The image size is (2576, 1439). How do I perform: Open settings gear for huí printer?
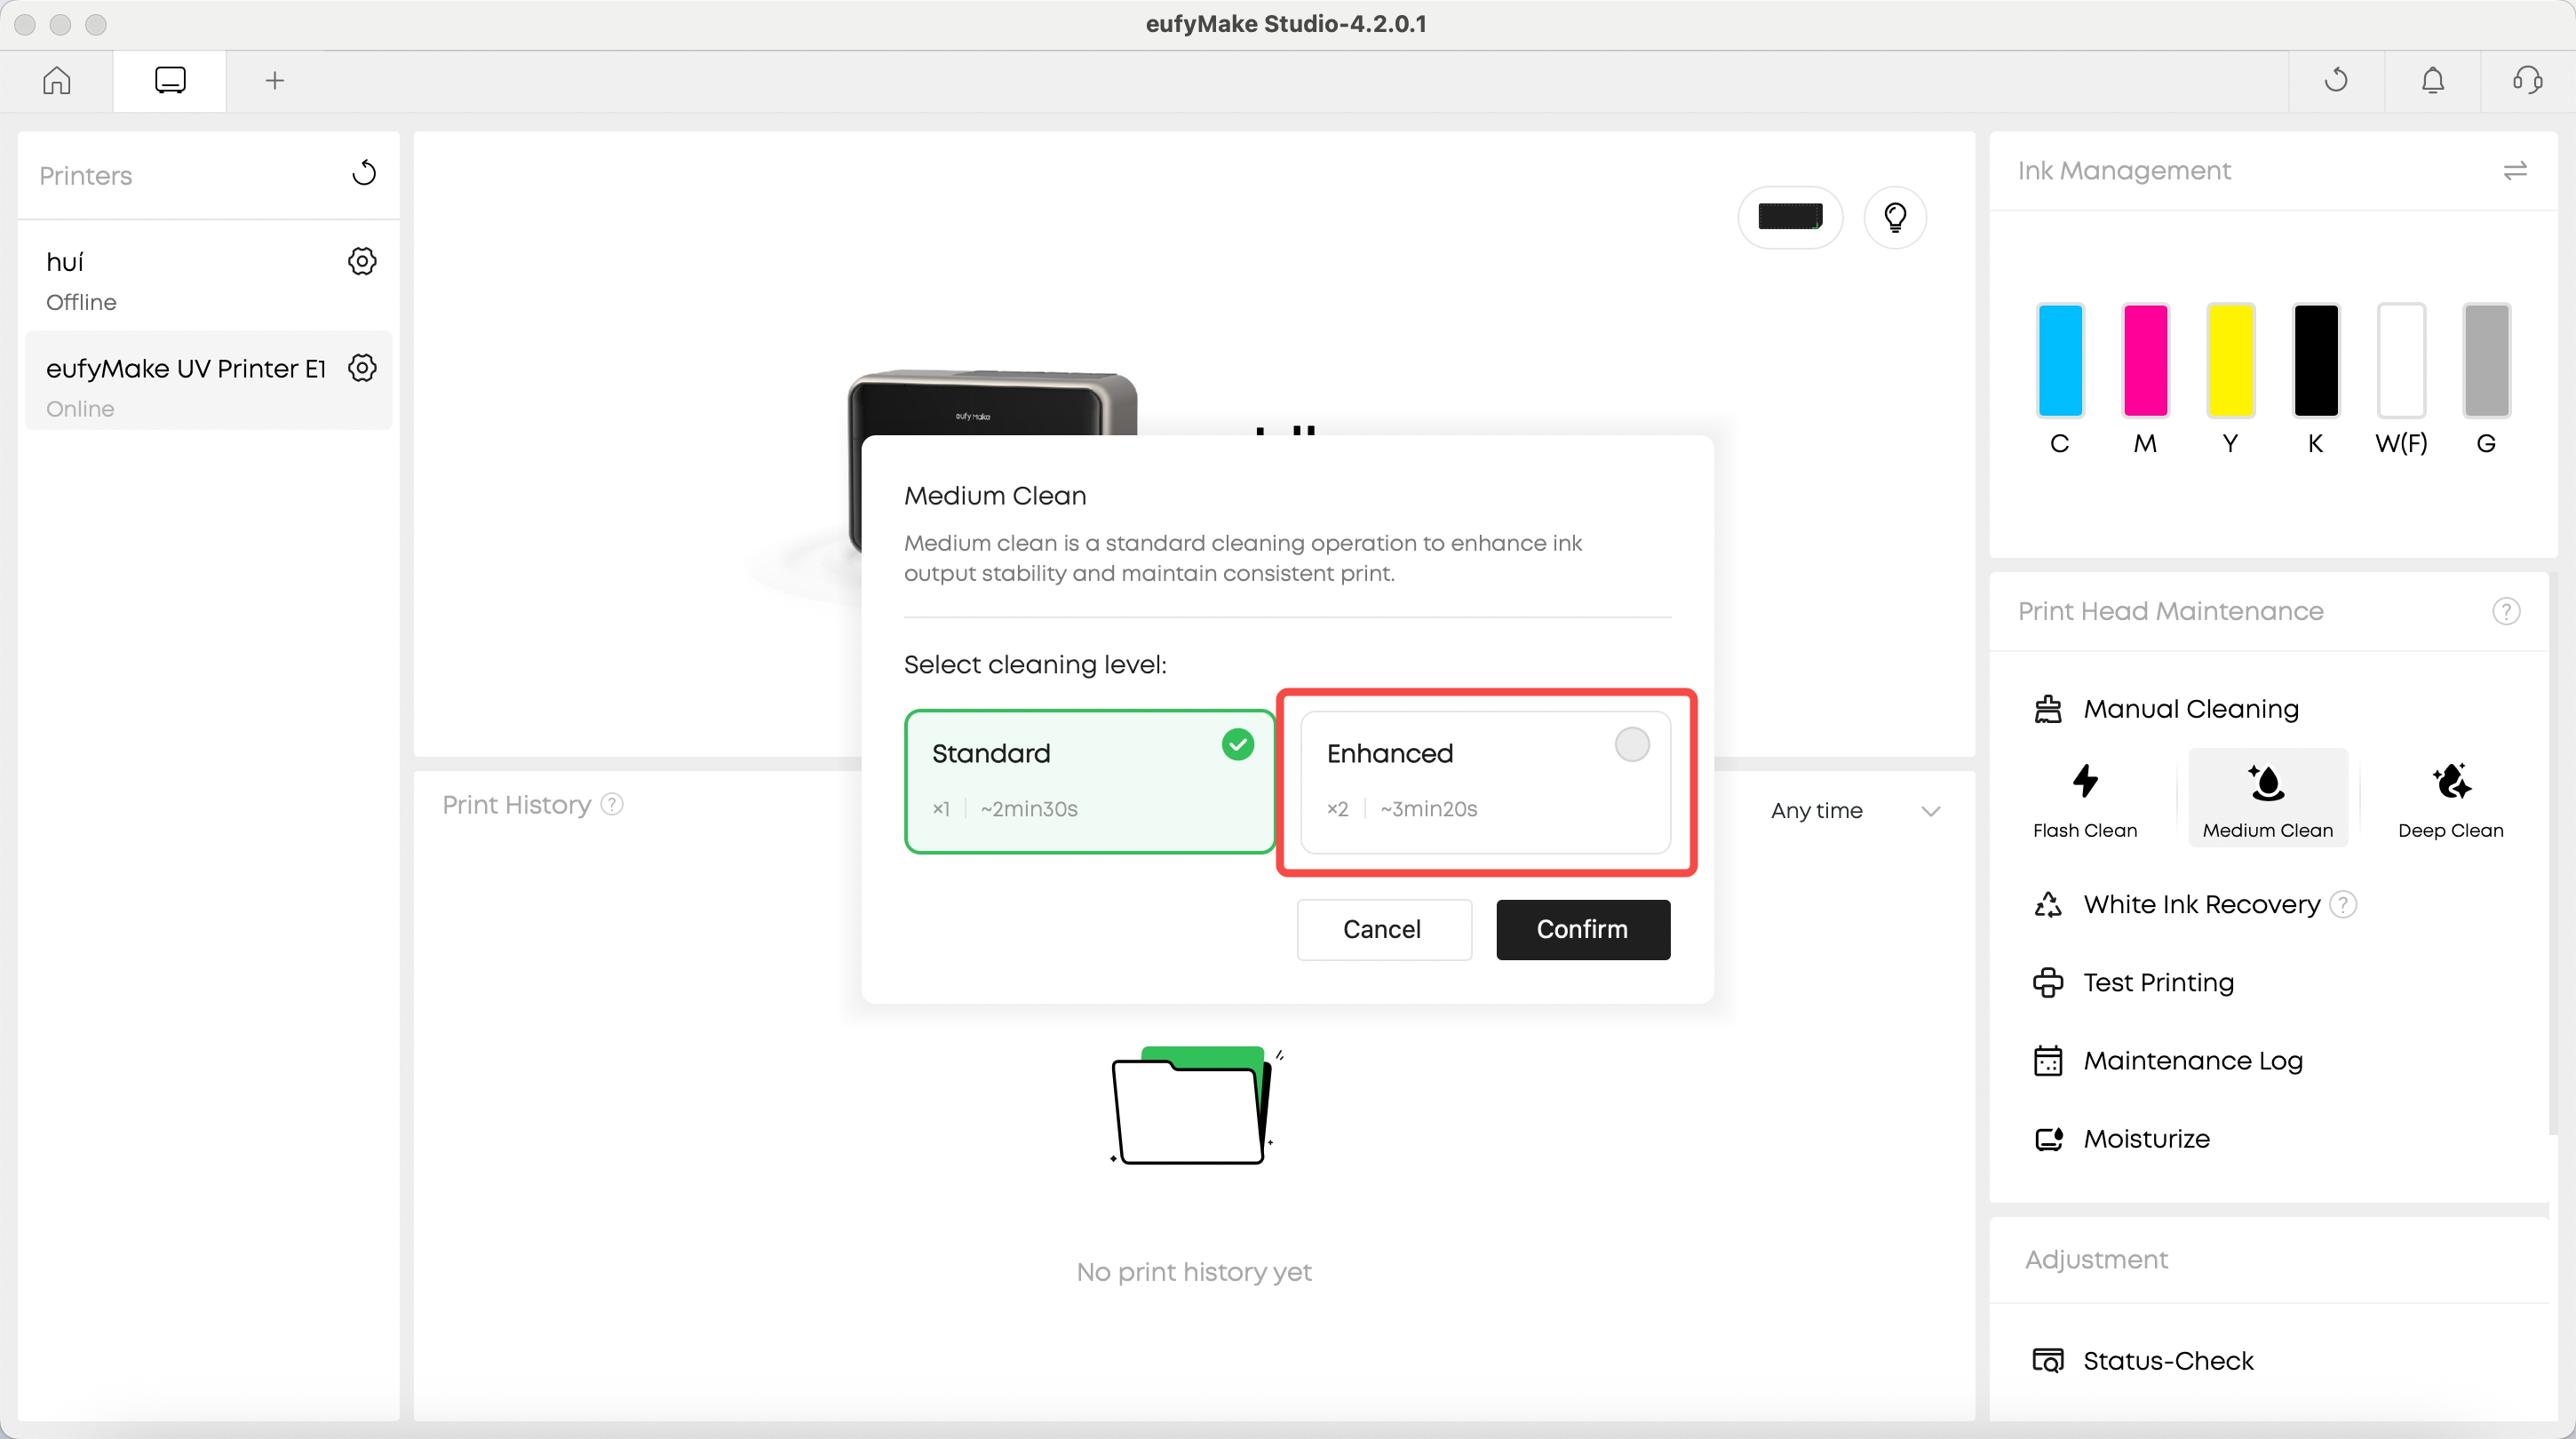[x=362, y=261]
